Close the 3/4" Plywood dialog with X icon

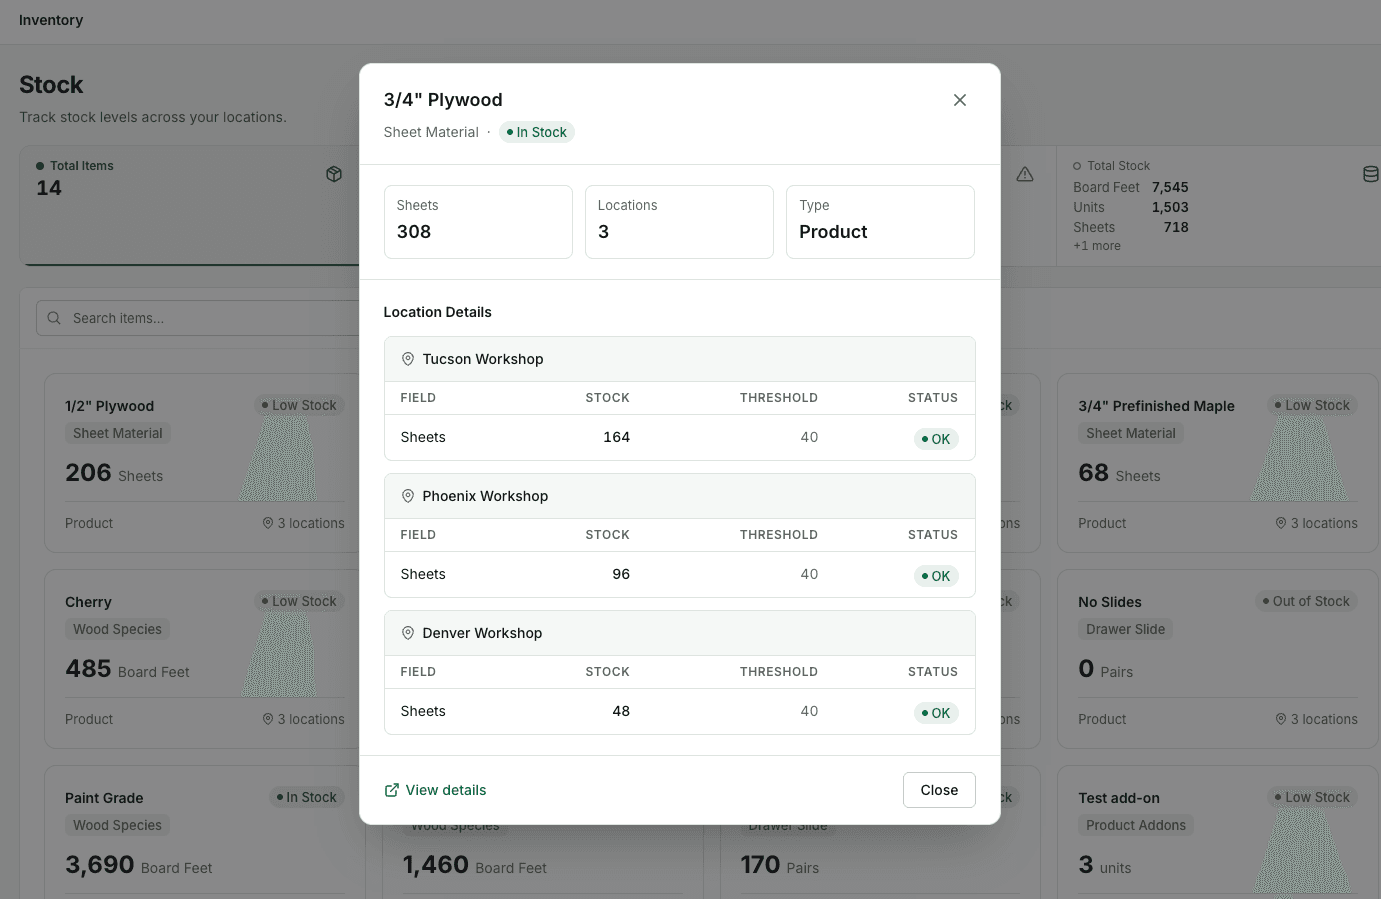tap(960, 100)
